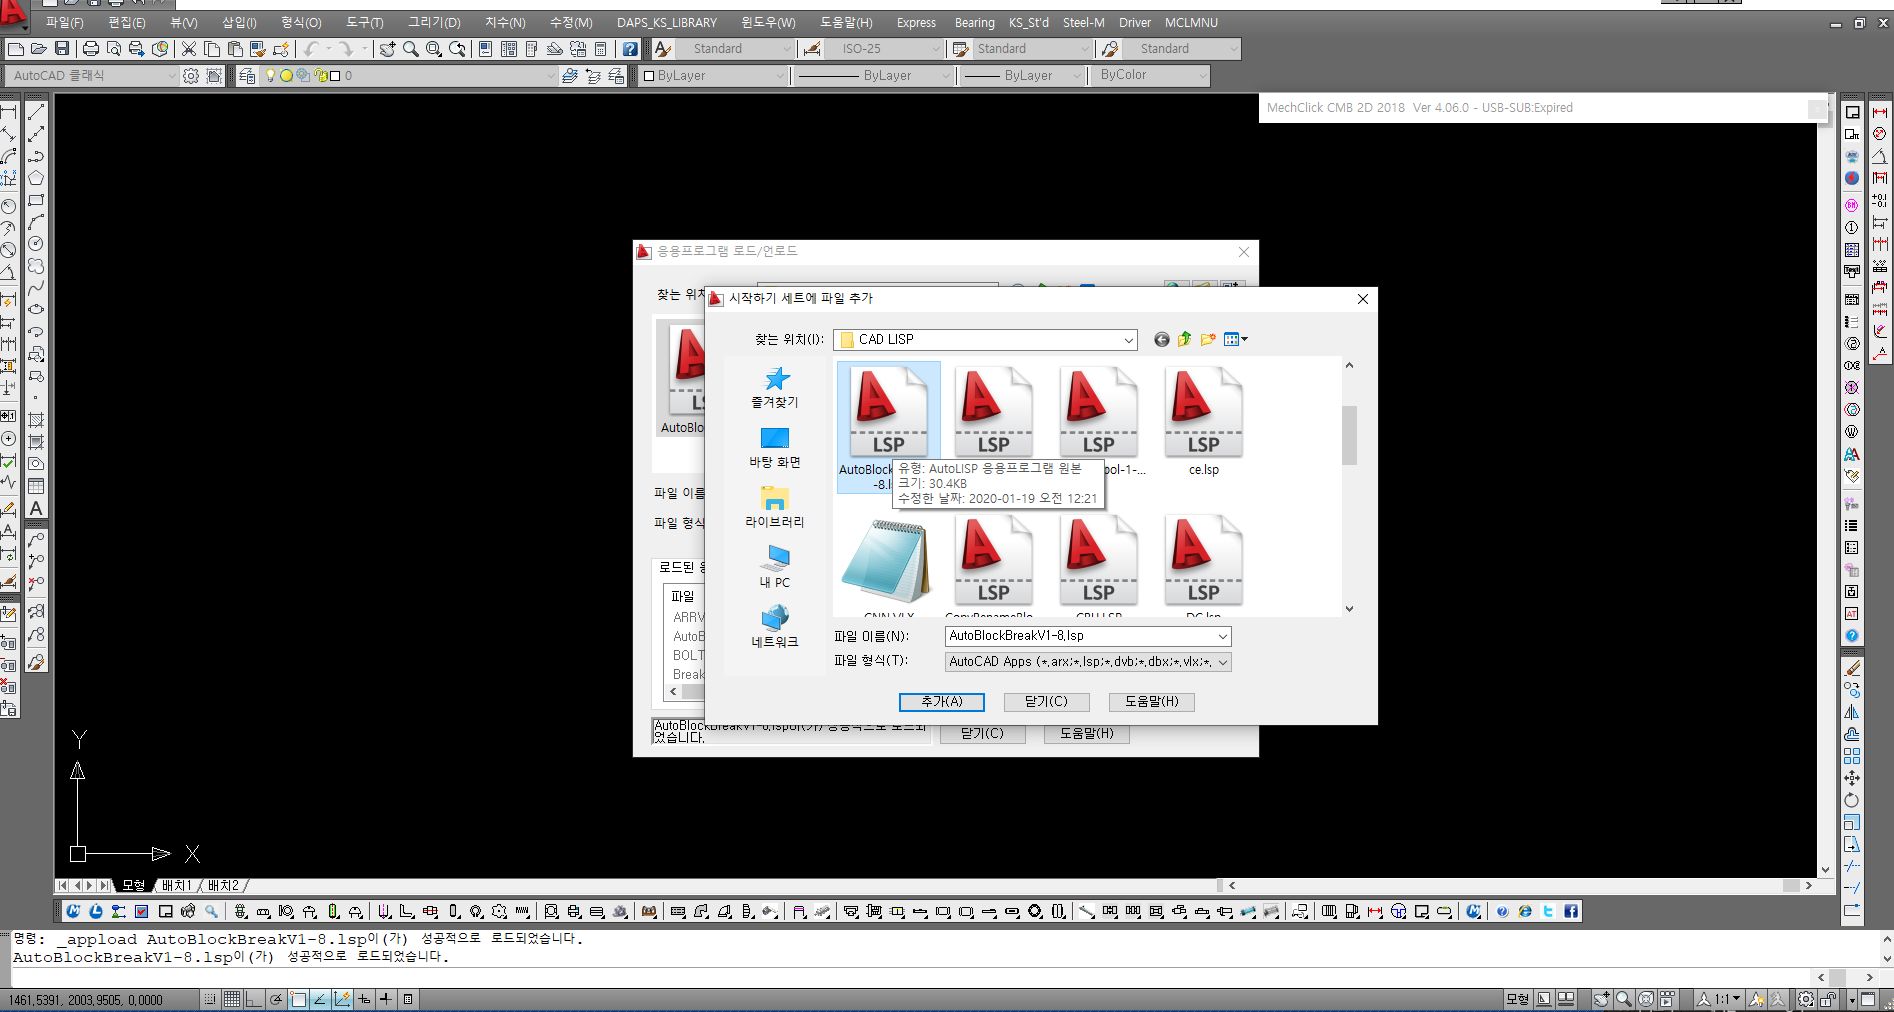Image resolution: width=1894 pixels, height=1012 pixels.
Task: Expand the file type AutoCAD Apps dropdown
Action: coord(1222,662)
